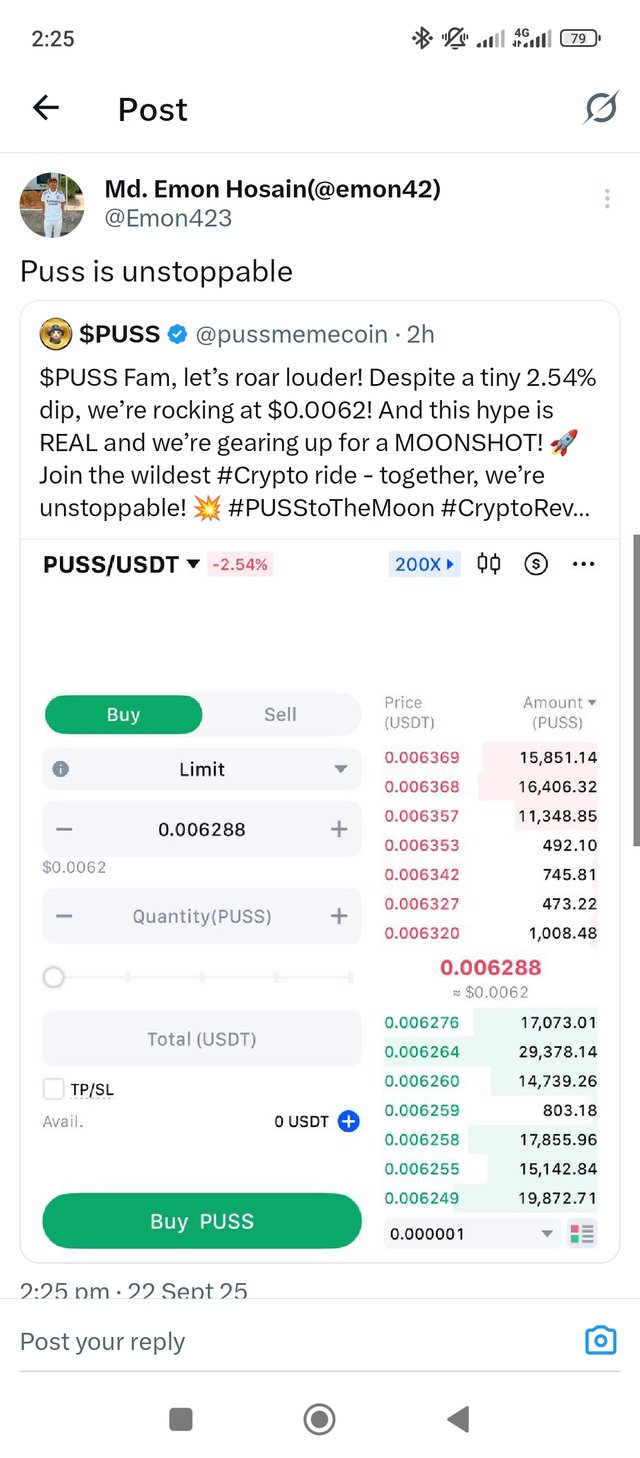640x1458 pixels.
Task: Tap the 200X leverage tag
Action: point(424,564)
